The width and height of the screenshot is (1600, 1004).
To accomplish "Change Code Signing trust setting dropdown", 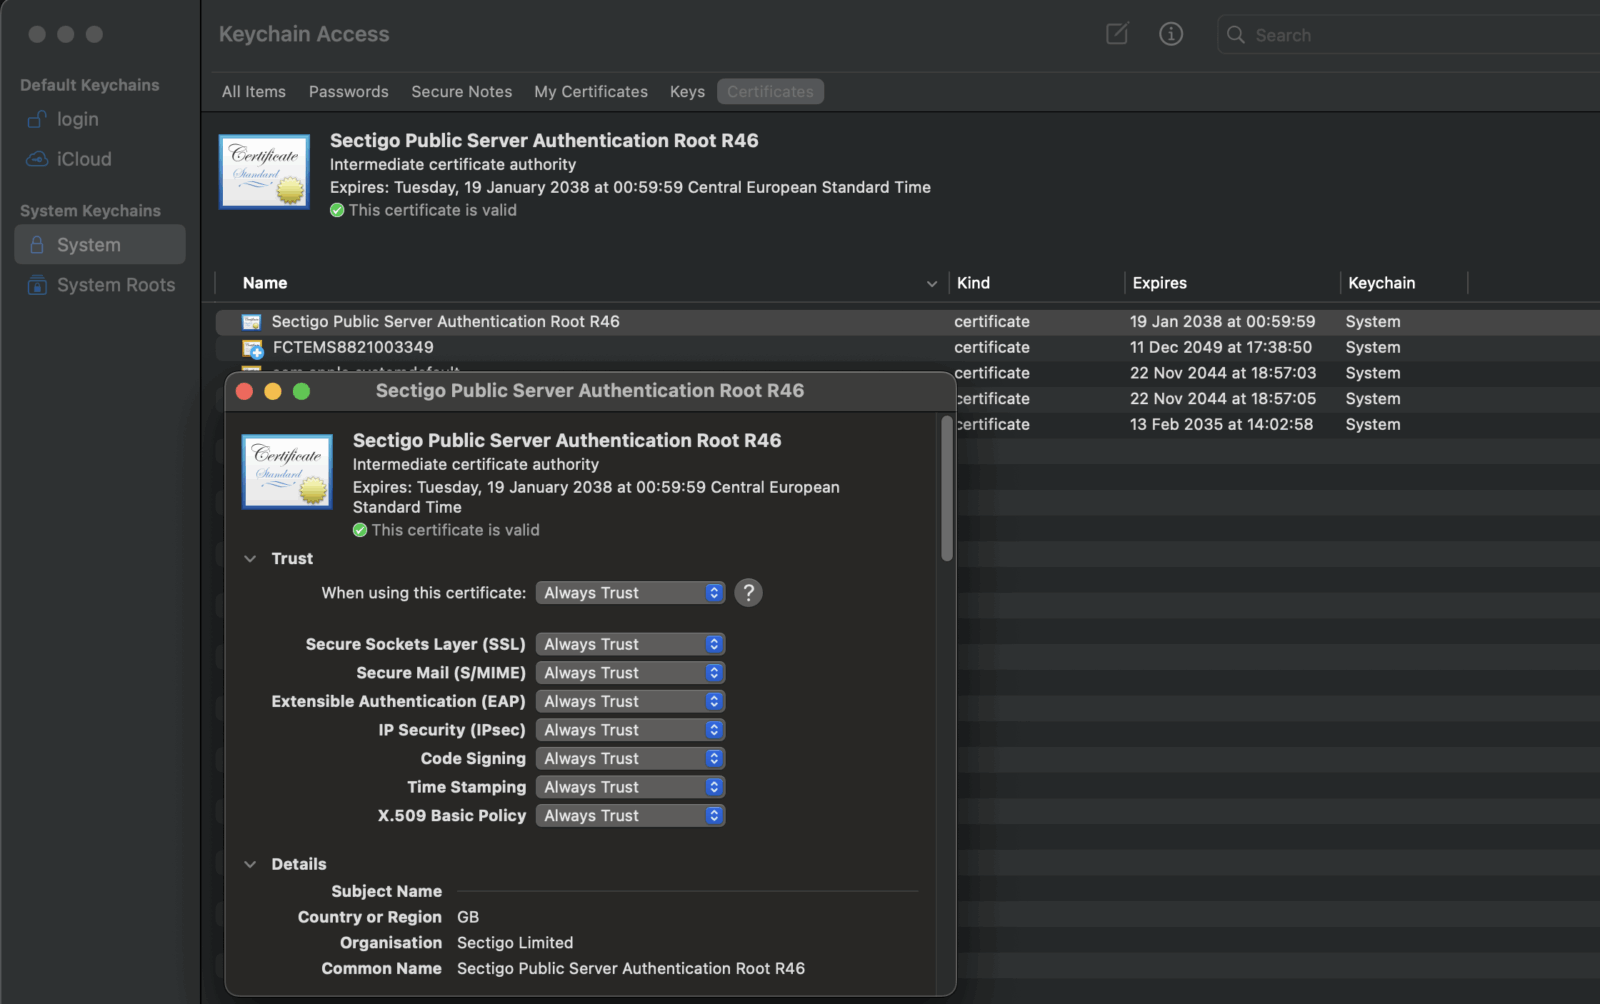I will [x=630, y=758].
